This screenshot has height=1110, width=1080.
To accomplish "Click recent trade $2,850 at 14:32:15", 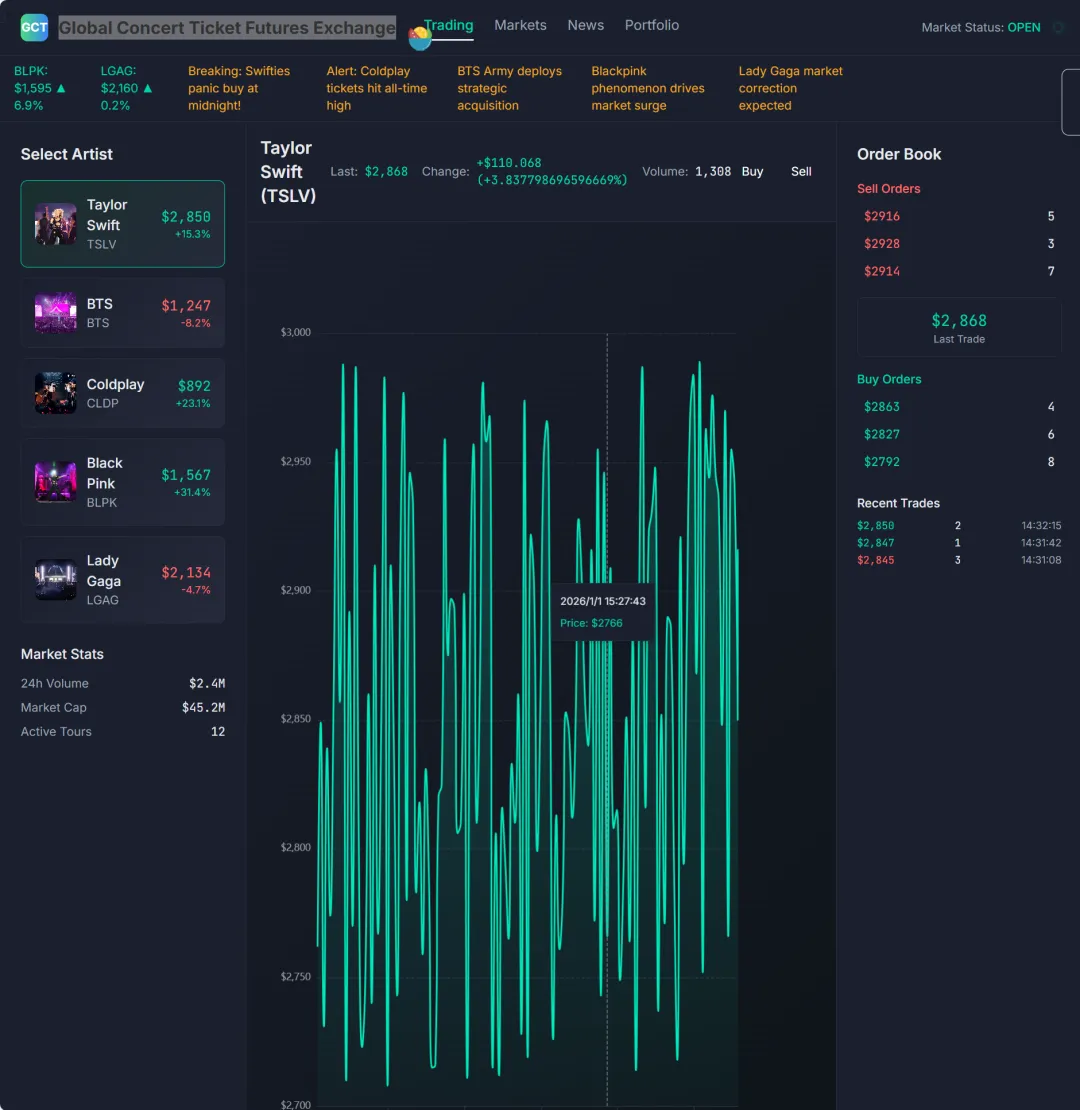I will tap(959, 525).
